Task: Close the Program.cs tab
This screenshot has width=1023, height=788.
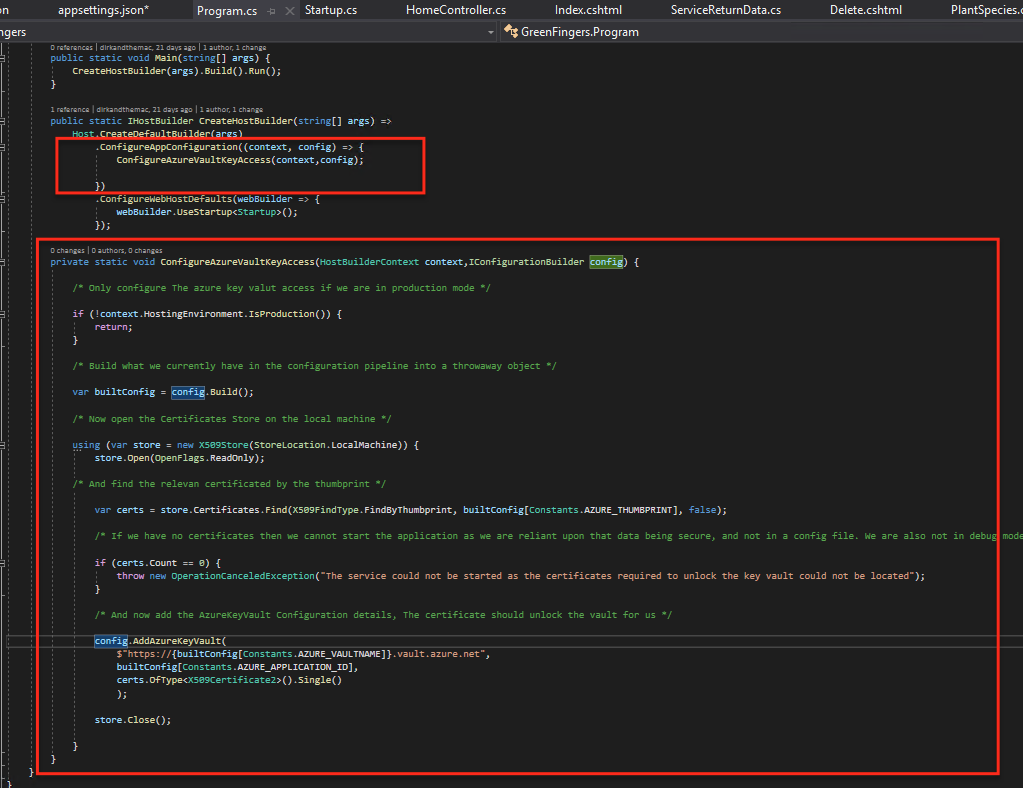Action: click(290, 11)
